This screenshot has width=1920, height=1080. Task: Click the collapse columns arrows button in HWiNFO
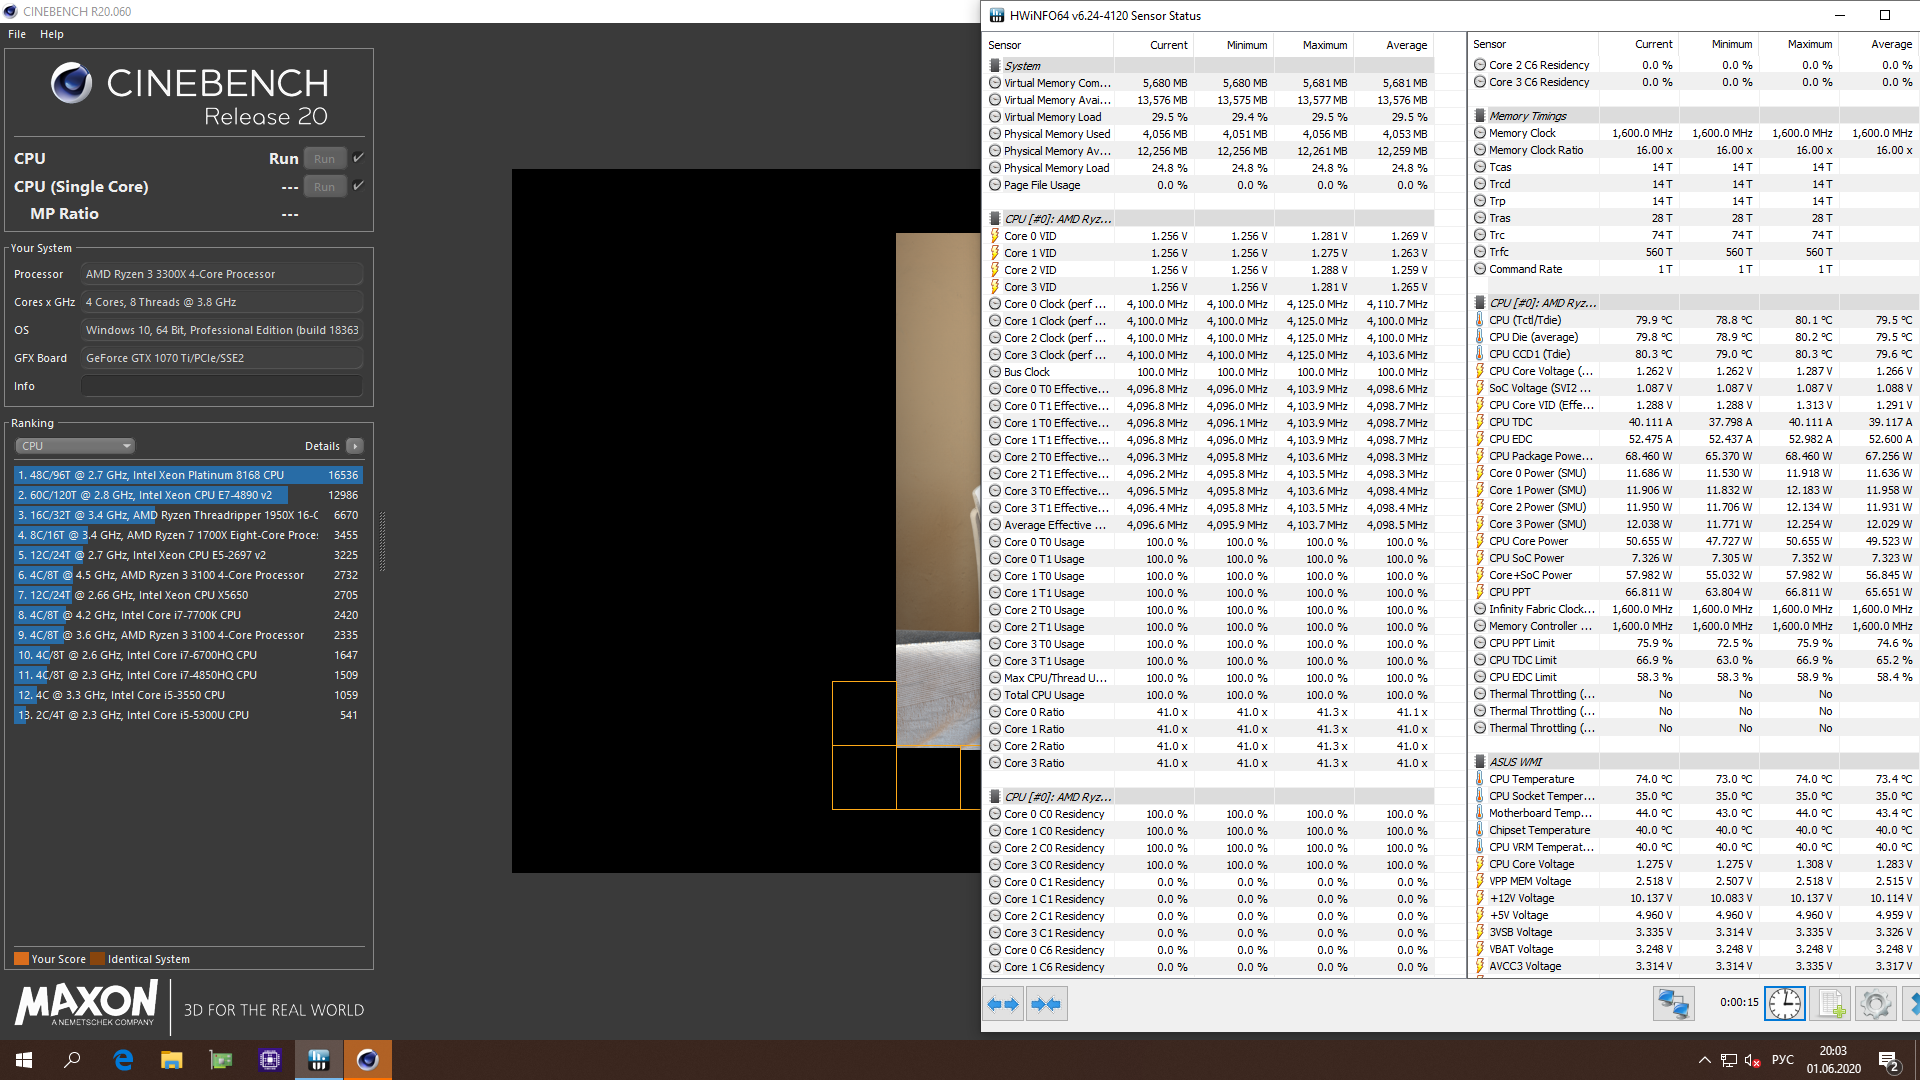tap(1046, 1004)
